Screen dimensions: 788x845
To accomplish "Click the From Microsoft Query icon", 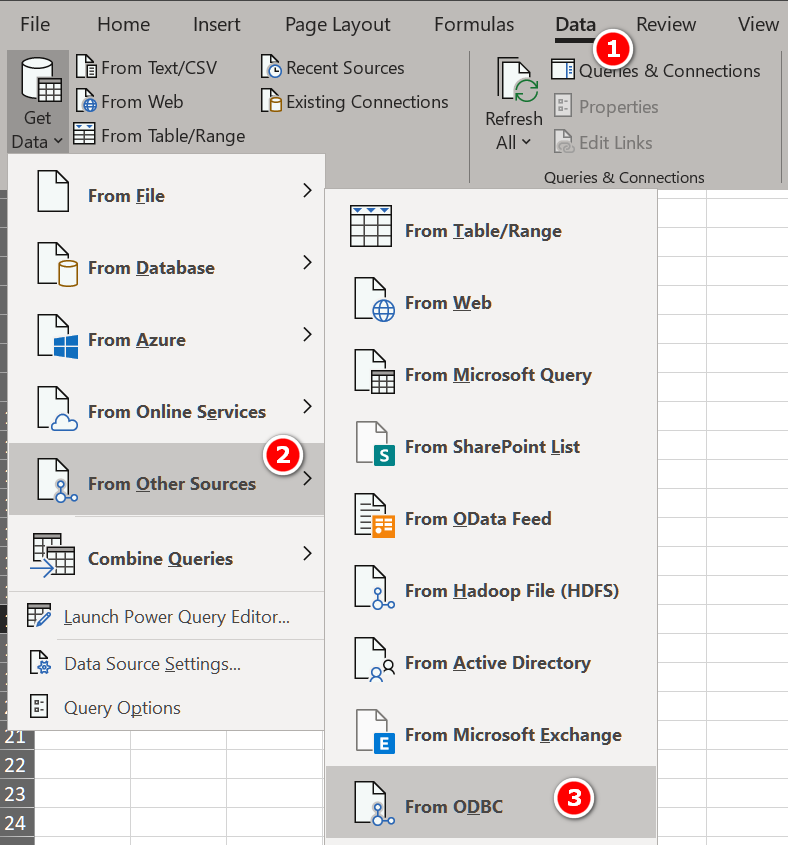I will (x=375, y=372).
